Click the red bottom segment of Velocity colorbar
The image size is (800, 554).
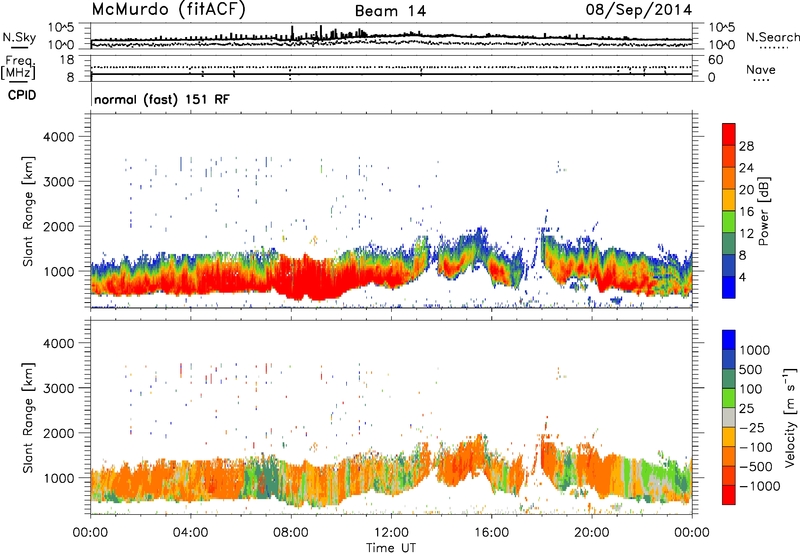(x=729, y=495)
